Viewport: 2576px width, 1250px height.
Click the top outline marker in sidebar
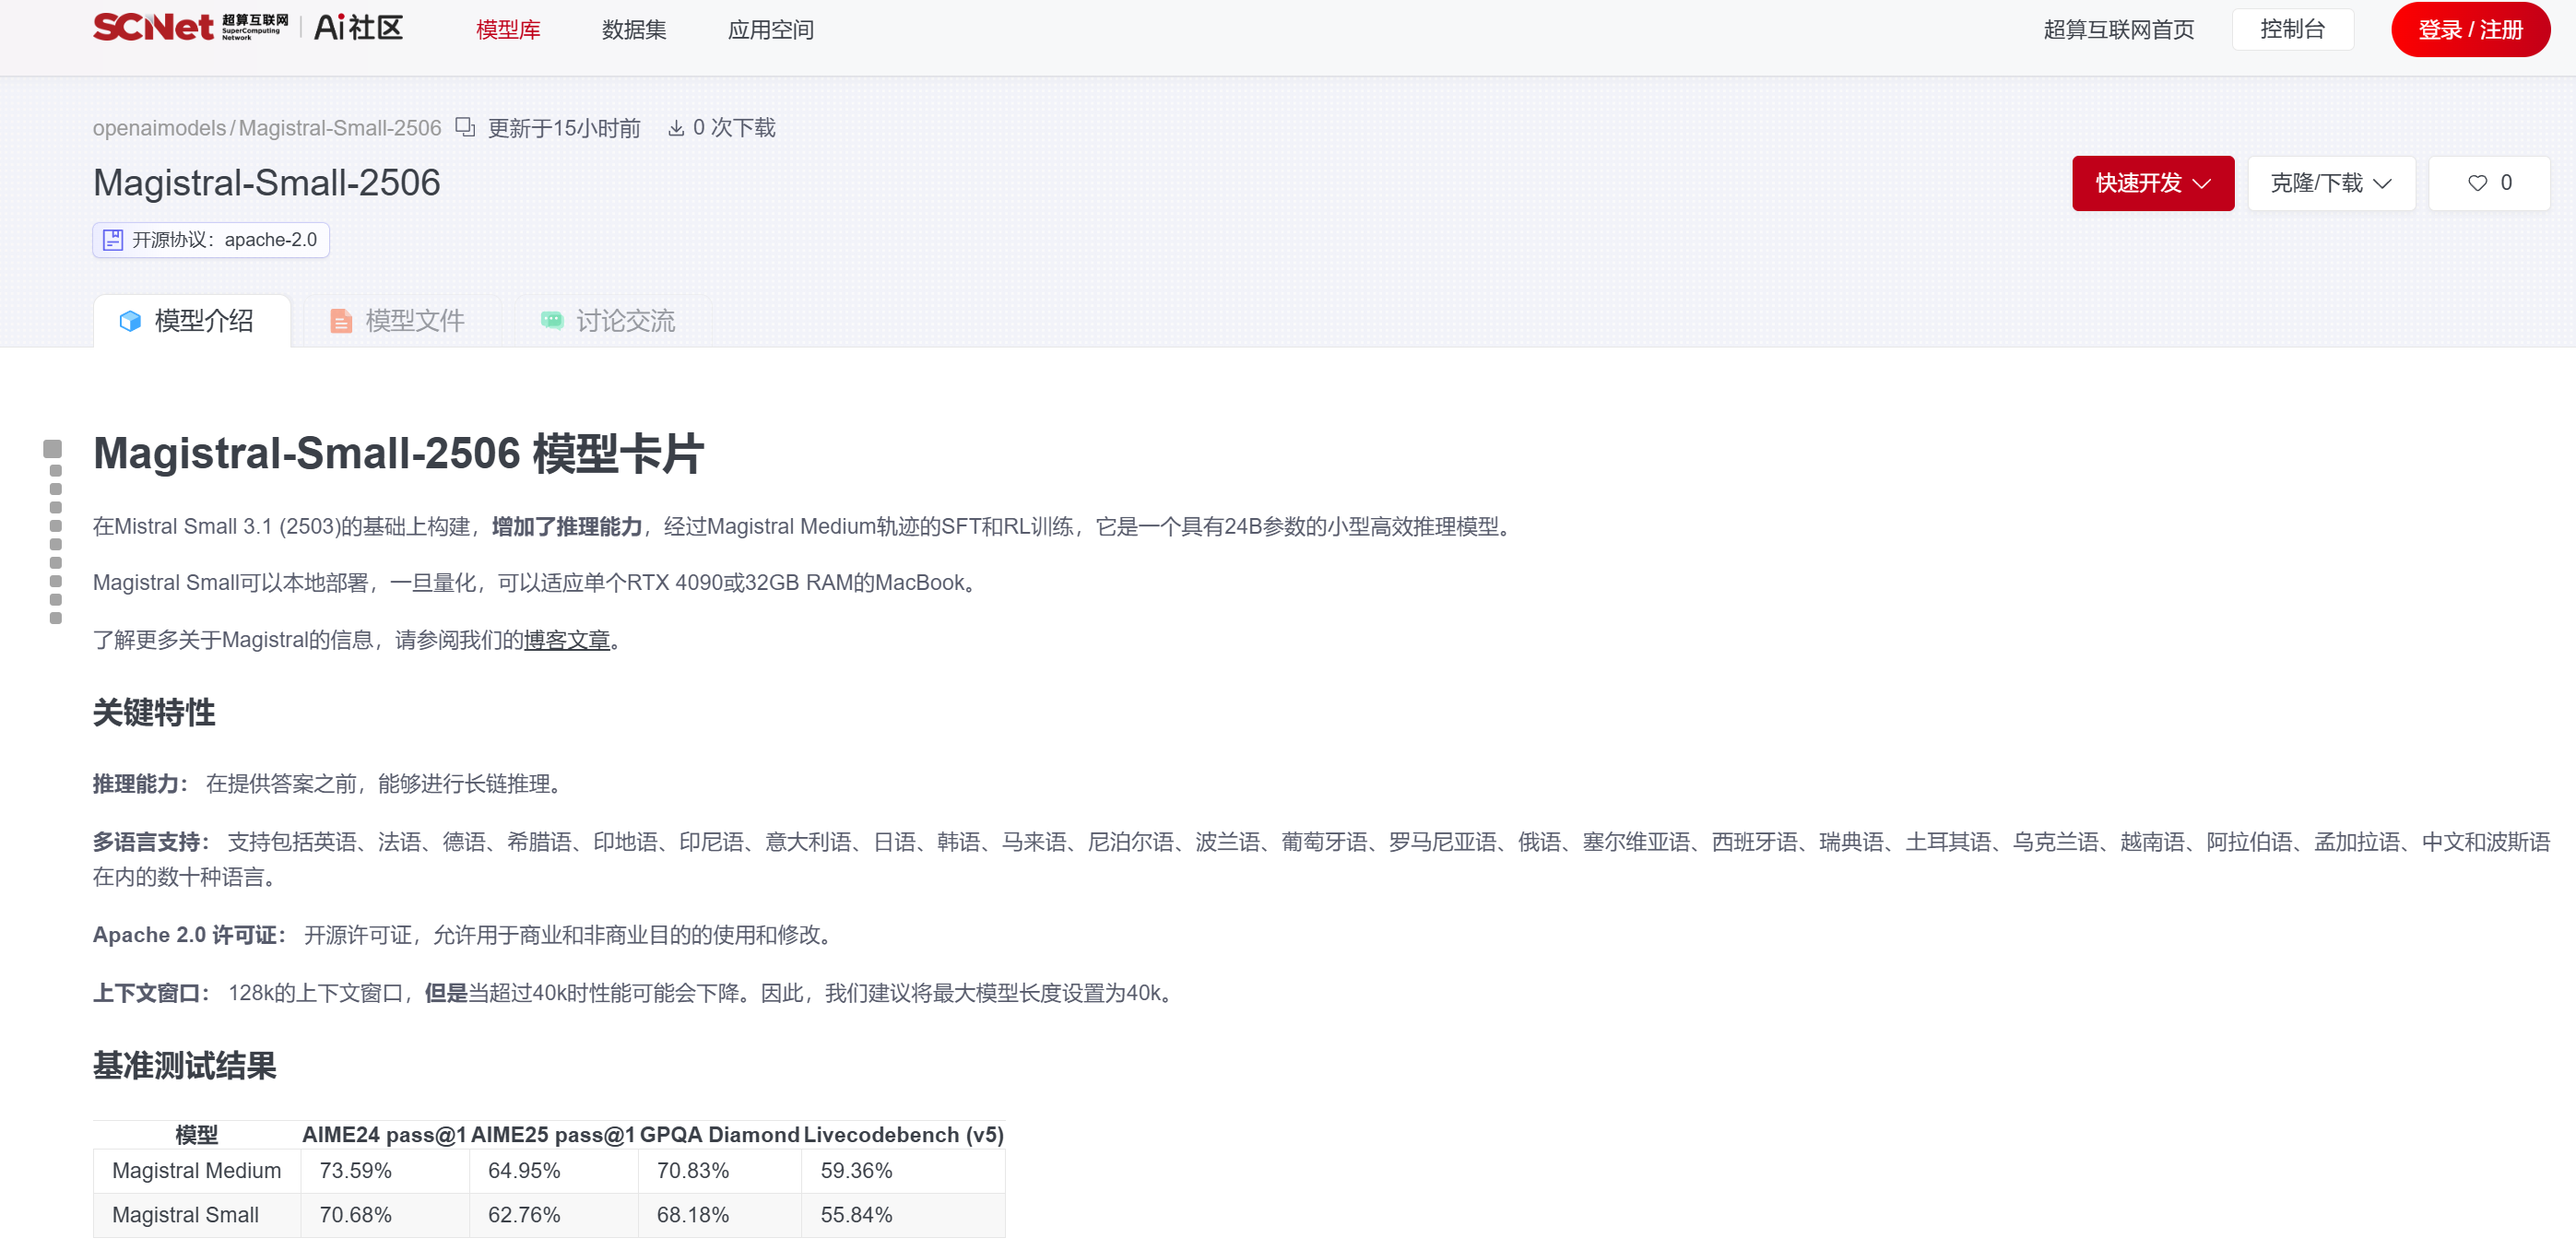point(53,449)
